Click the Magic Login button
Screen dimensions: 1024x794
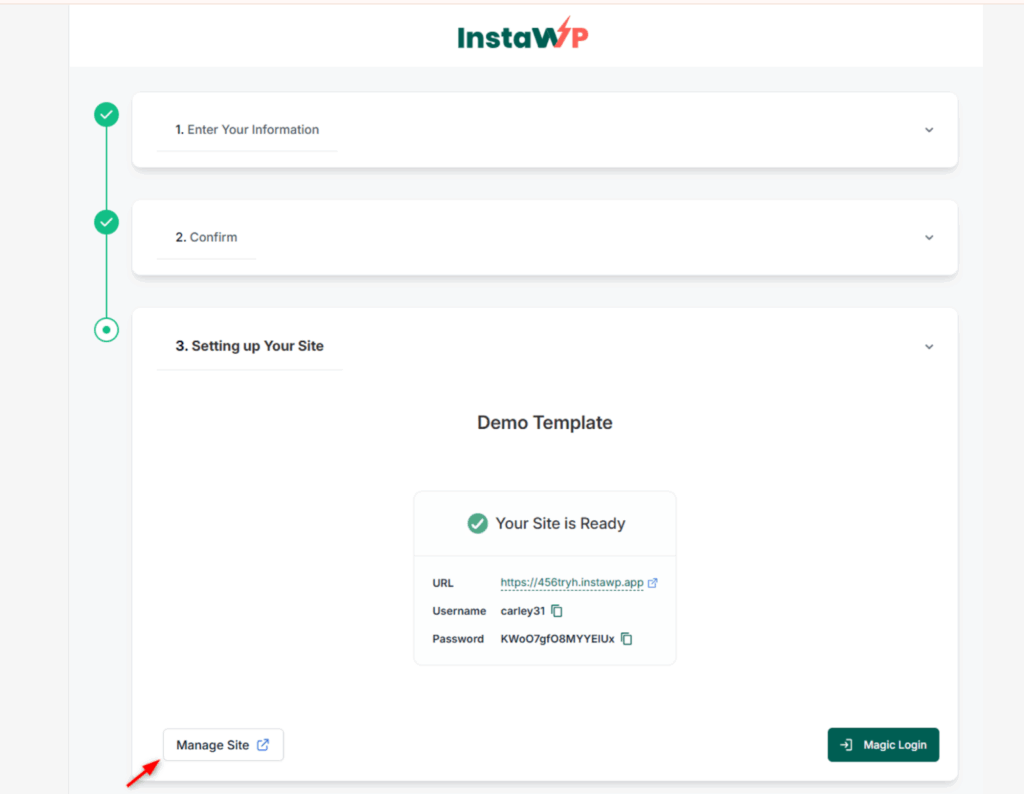pyautogui.click(x=884, y=745)
